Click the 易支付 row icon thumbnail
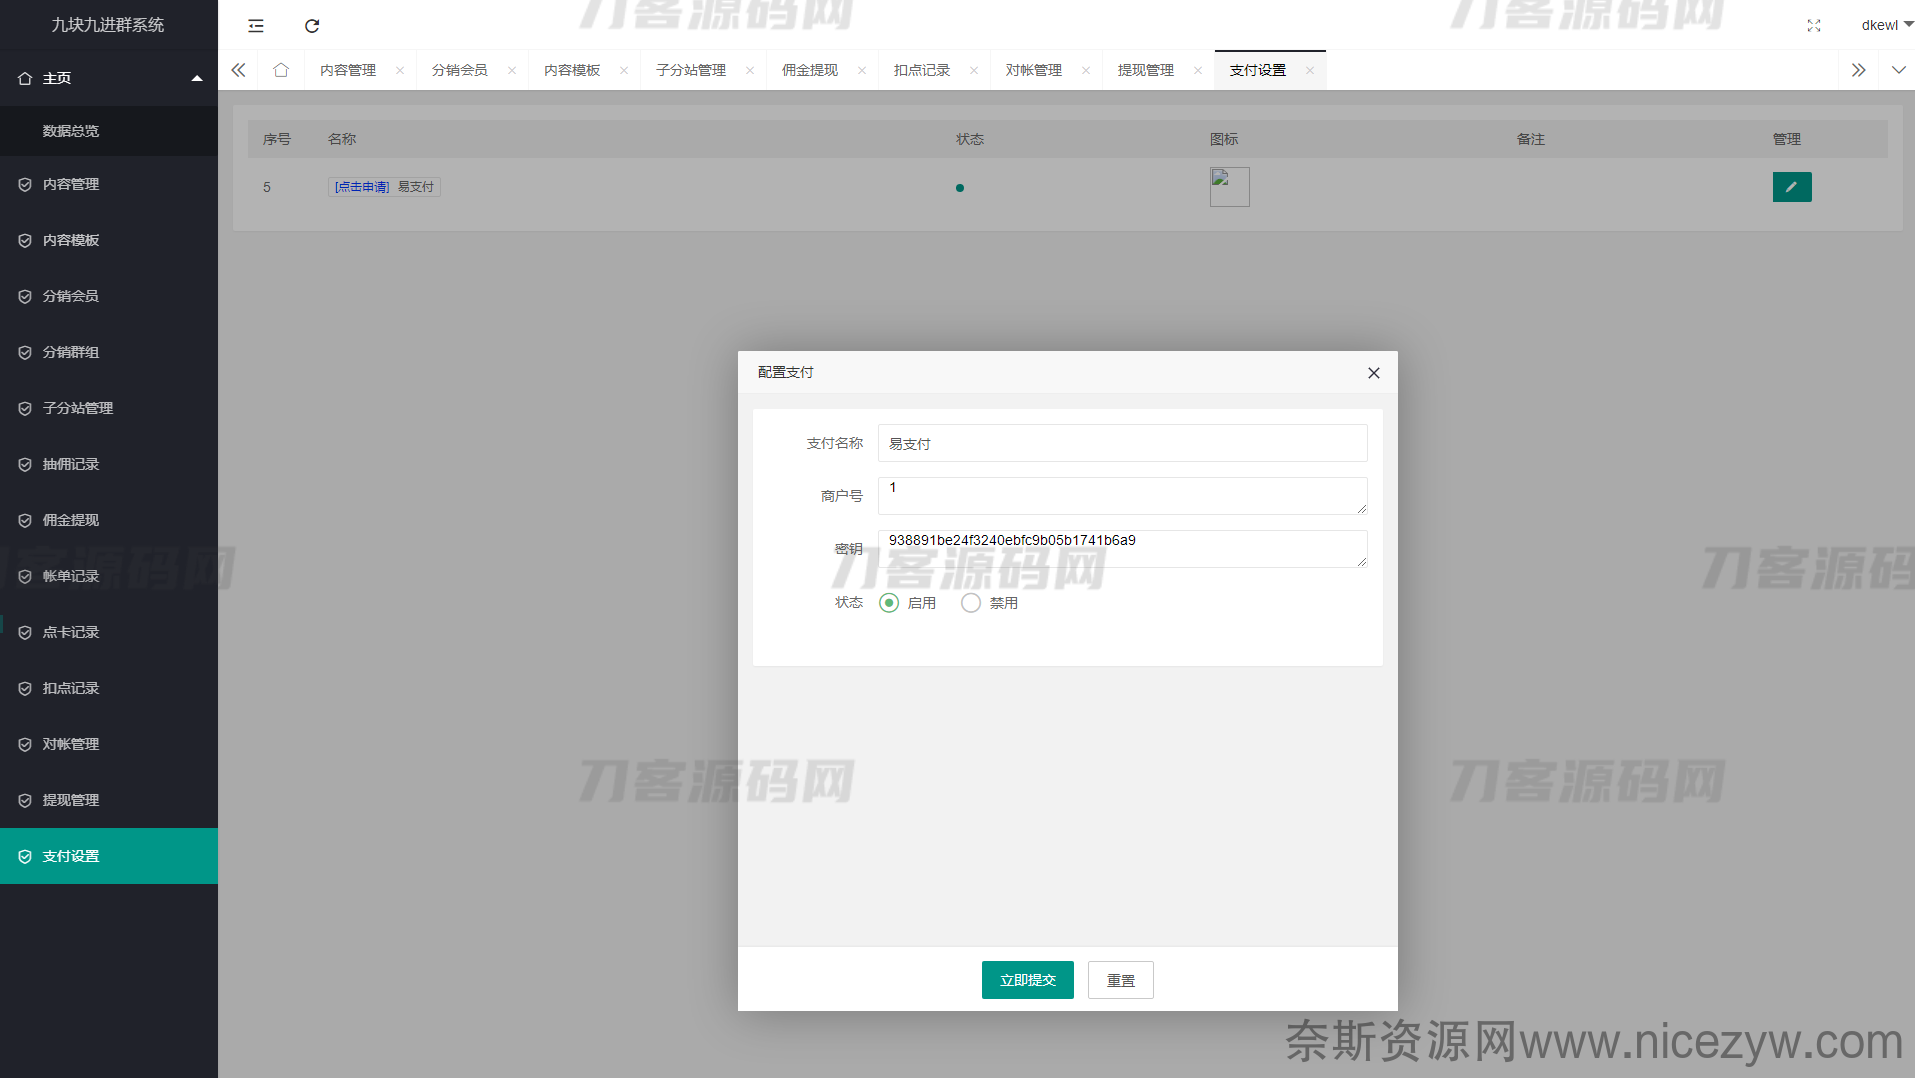 (1230, 187)
